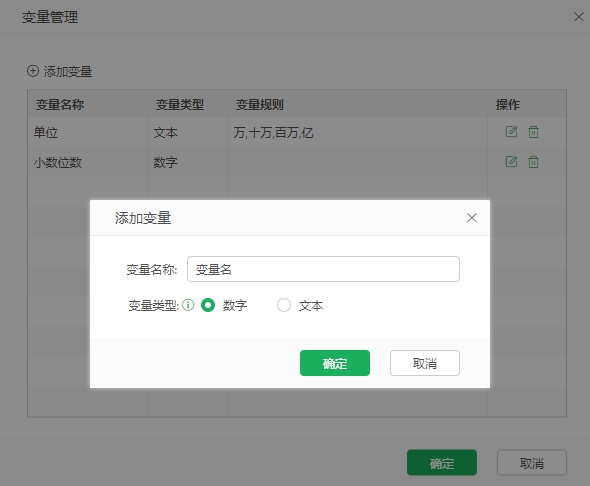Screen dimensions: 590x486
Task: Select the 数字 radio button
Action: click(208, 305)
